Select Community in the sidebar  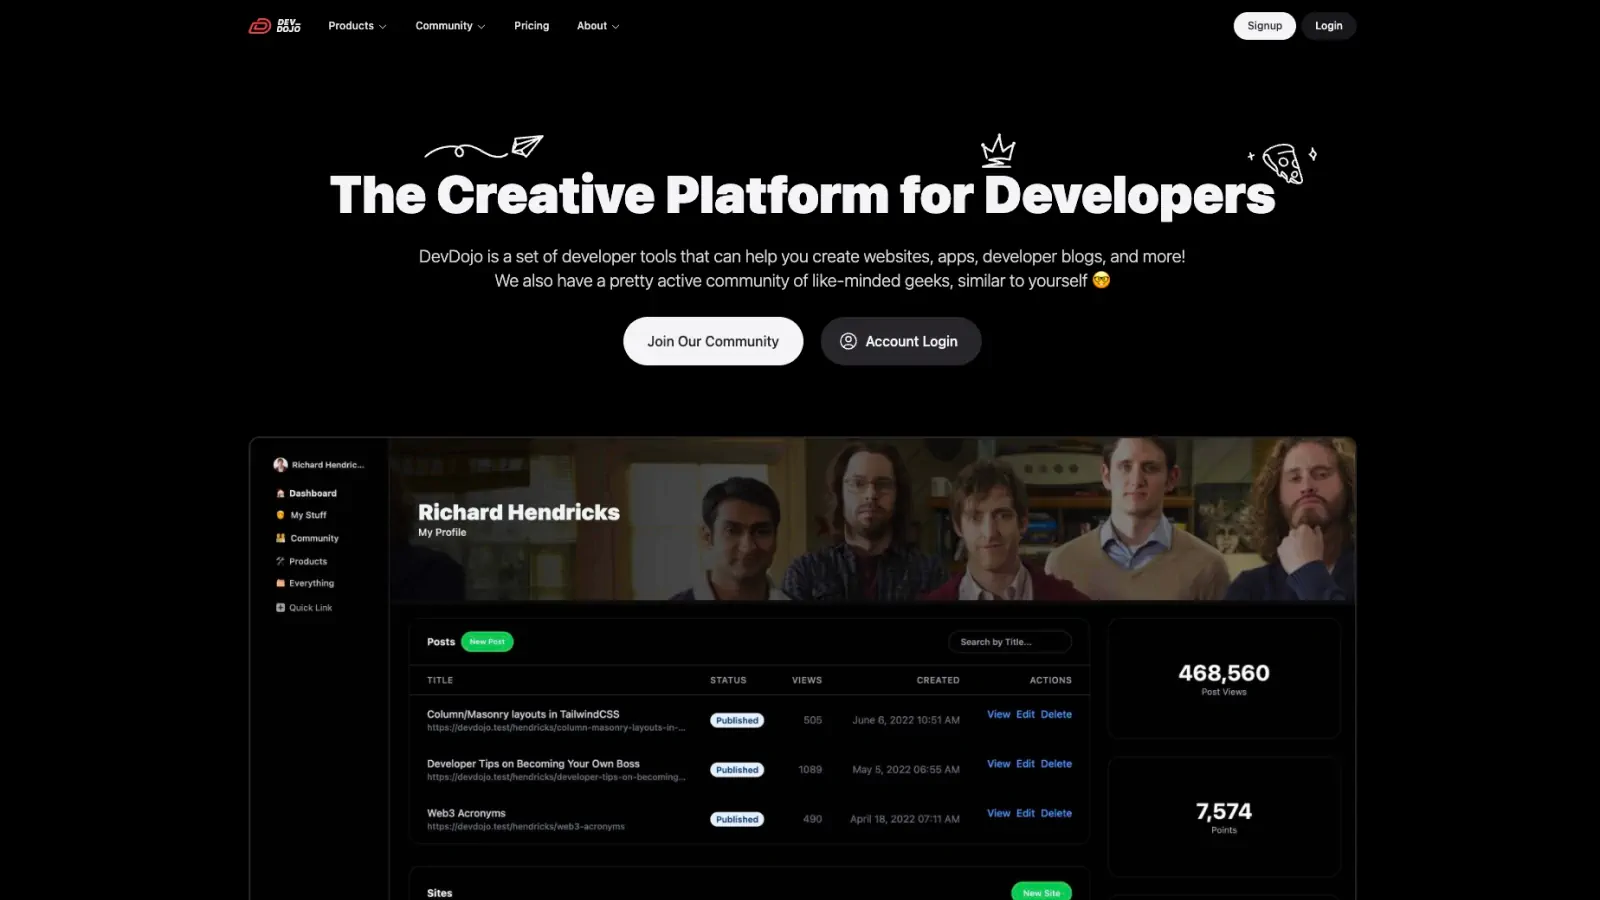[314, 538]
